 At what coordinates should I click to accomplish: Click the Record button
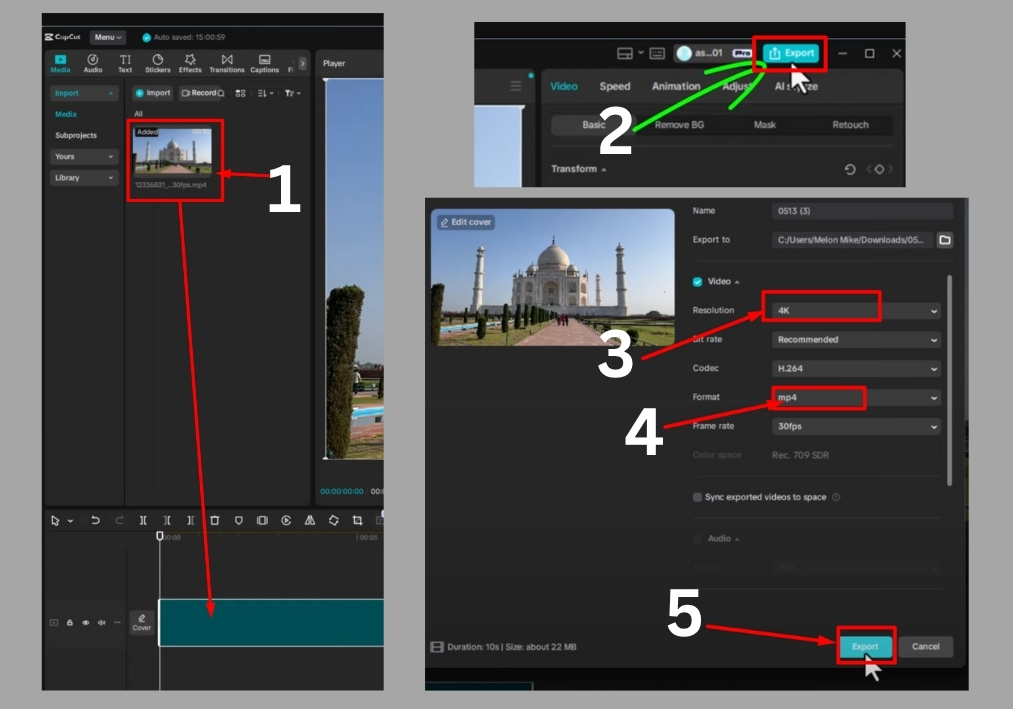(x=199, y=93)
